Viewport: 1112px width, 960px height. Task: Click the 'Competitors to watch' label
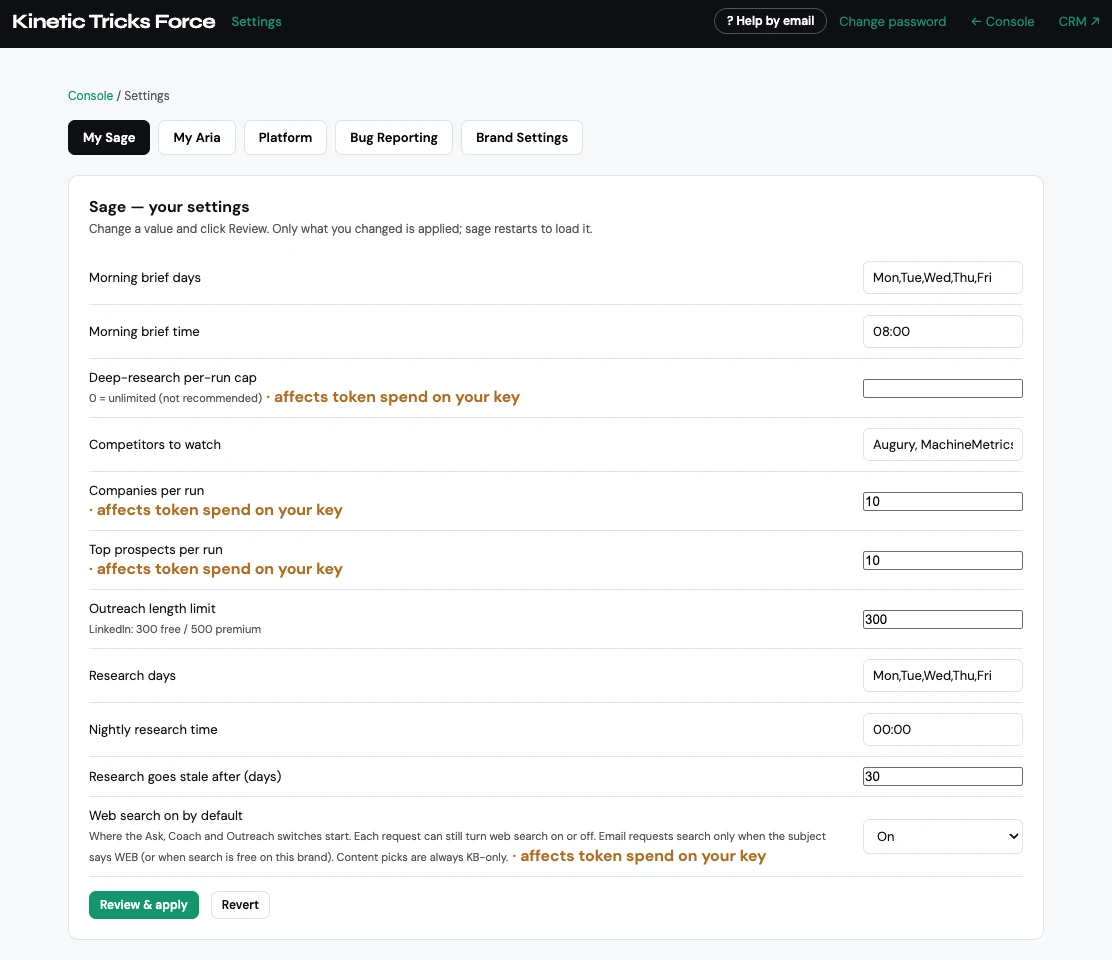[x=155, y=445]
